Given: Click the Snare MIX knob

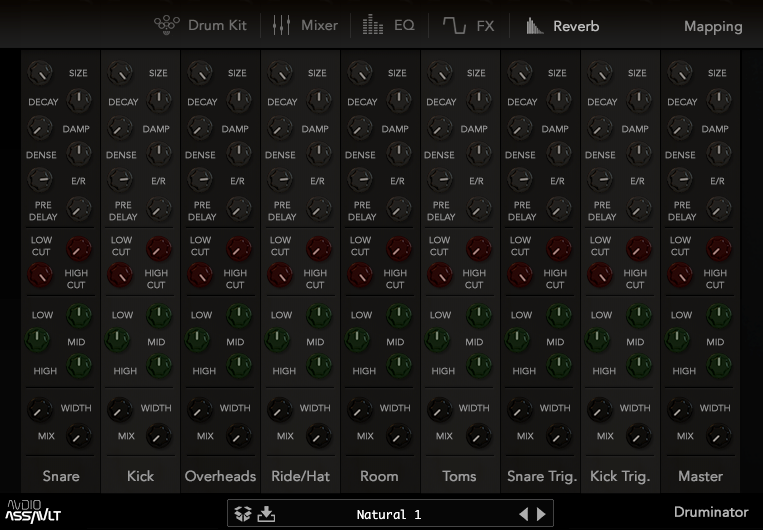Looking at the screenshot, I should click(78, 436).
